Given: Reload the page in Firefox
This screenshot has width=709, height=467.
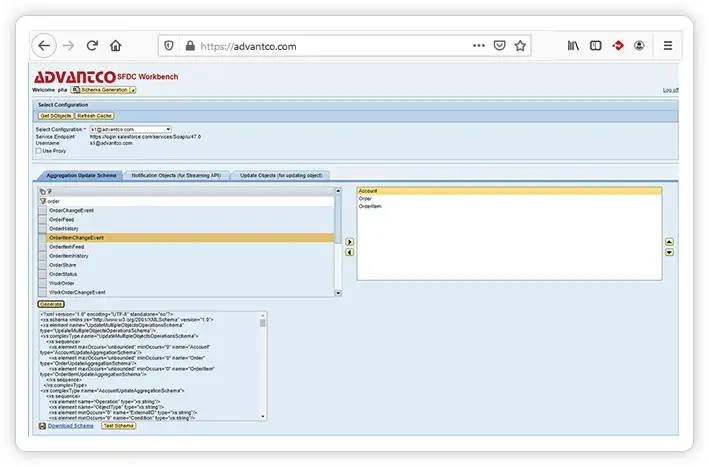Looking at the screenshot, I should [92, 46].
